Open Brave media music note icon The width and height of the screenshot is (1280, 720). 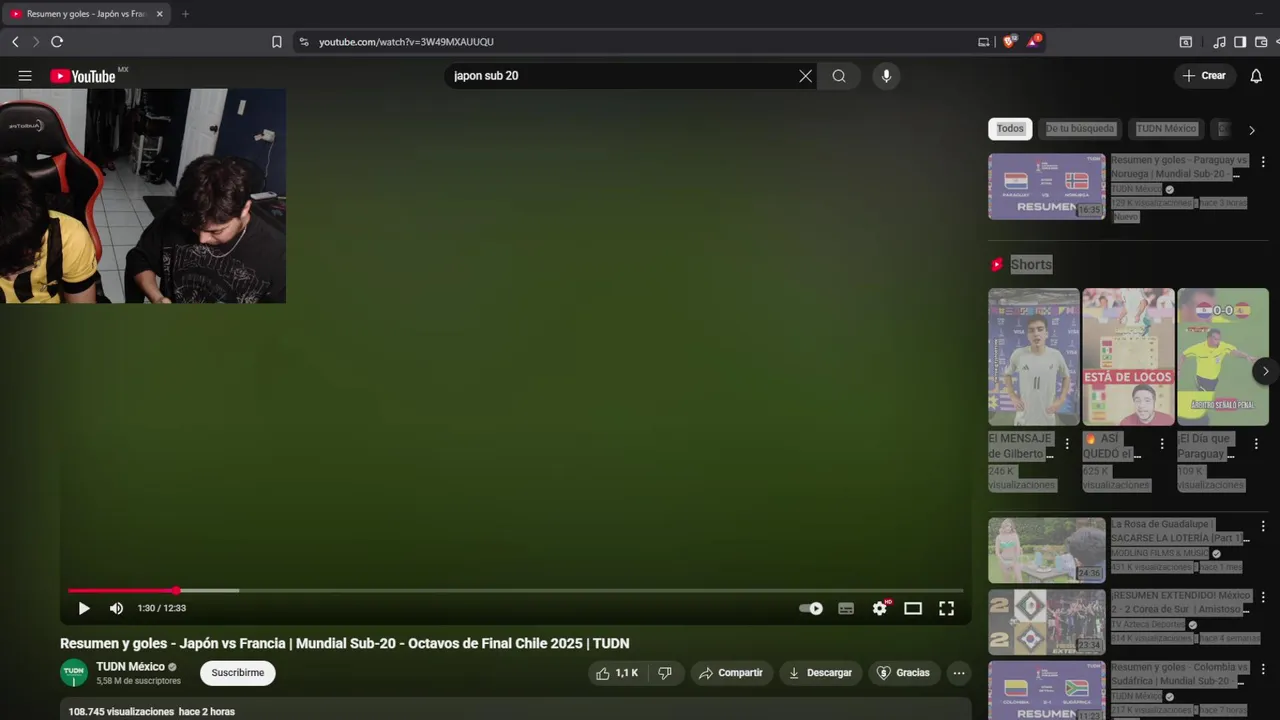pos(1219,42)
